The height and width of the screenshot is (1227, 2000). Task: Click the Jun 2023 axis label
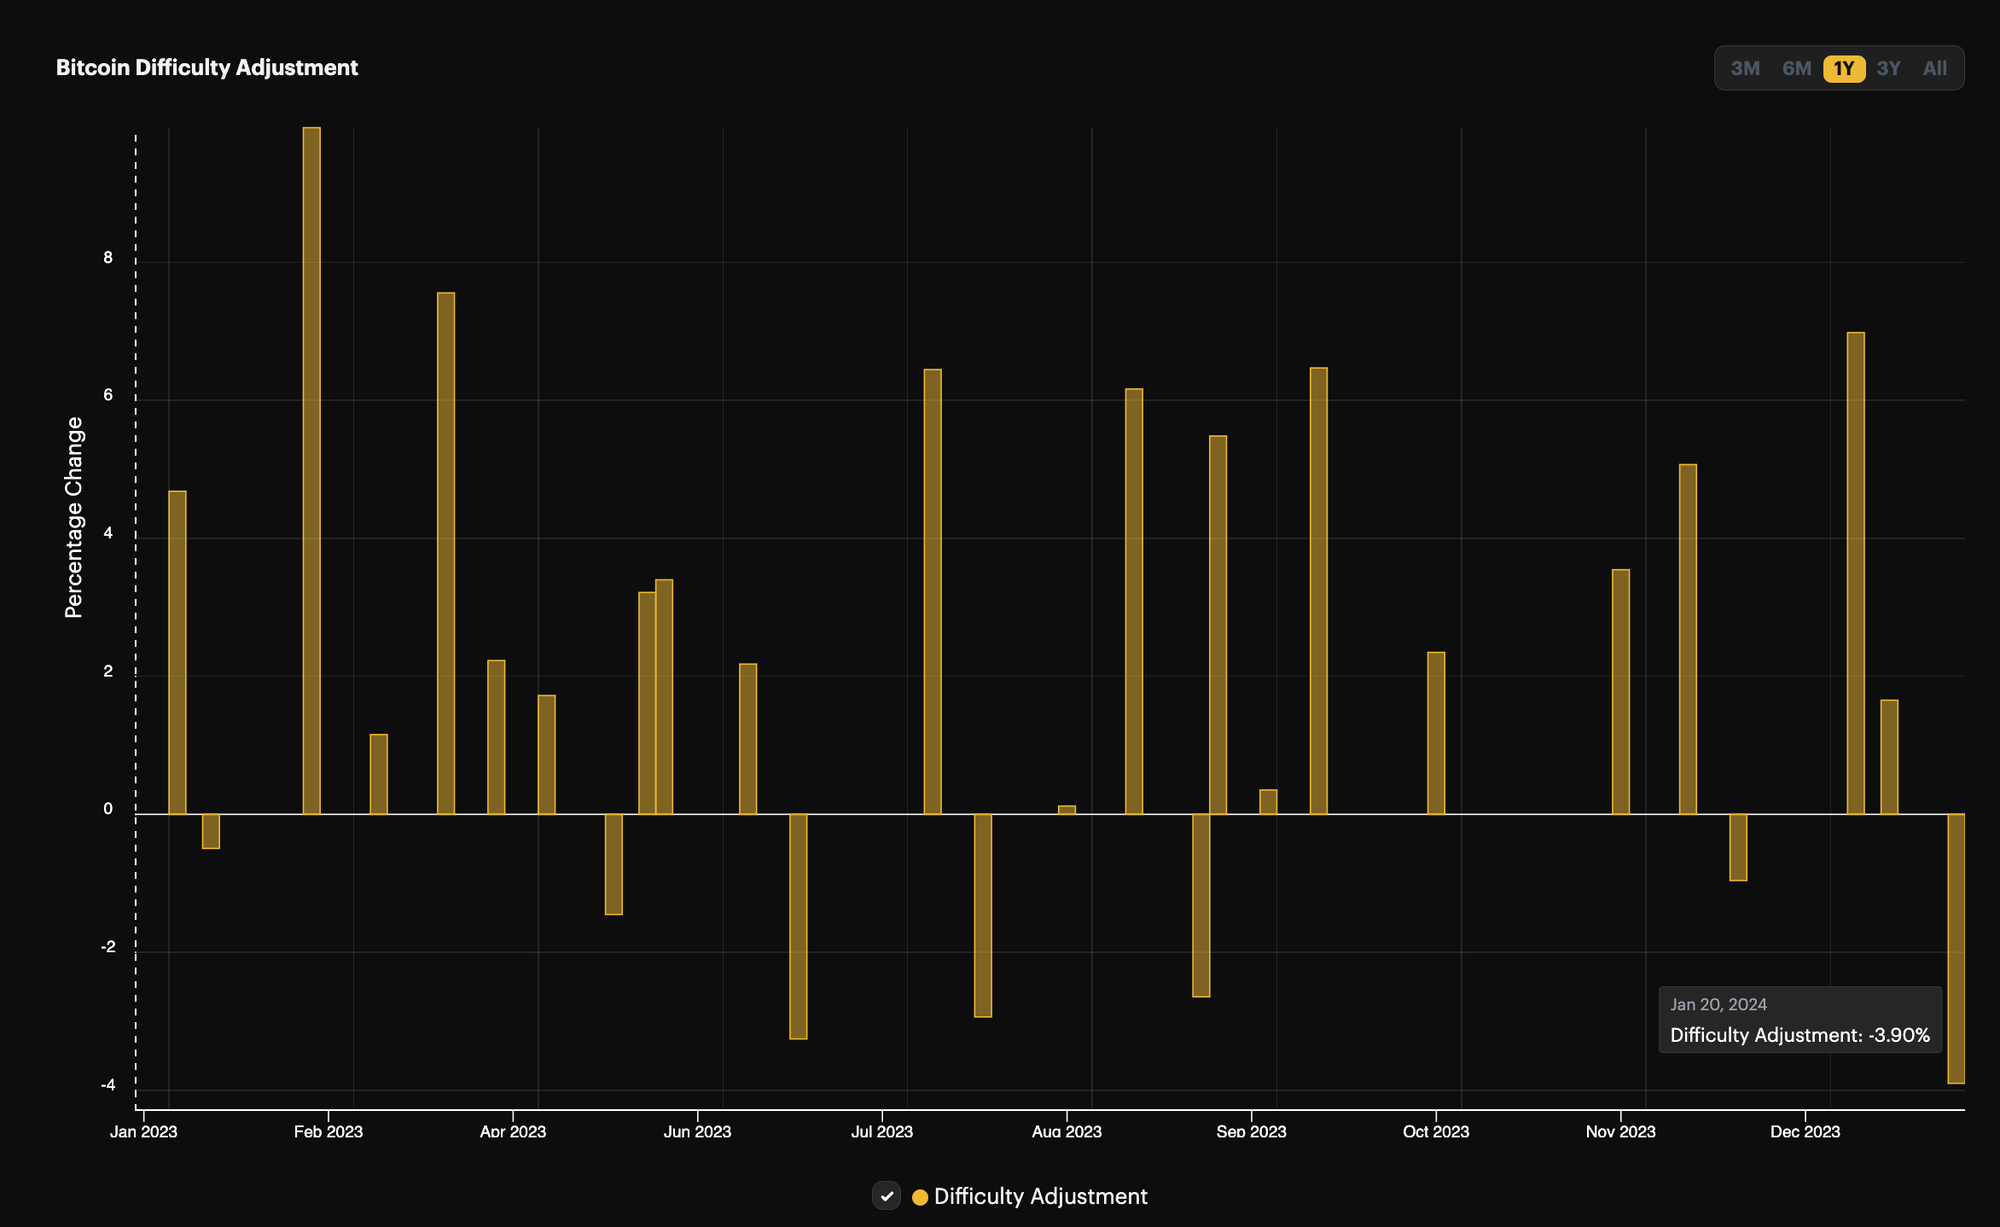click(698, 1132)
